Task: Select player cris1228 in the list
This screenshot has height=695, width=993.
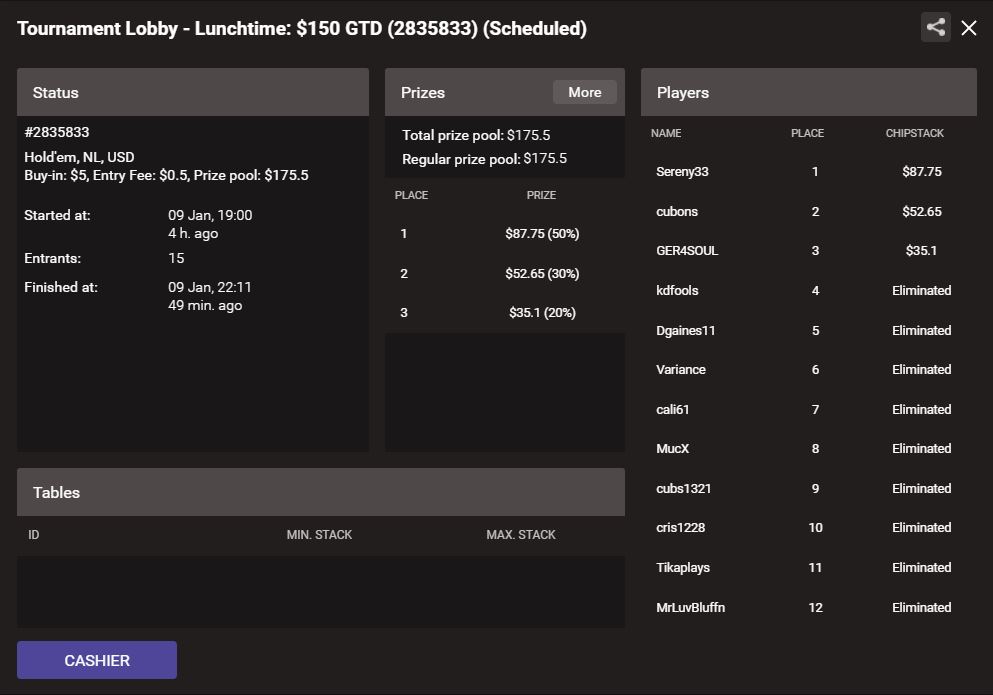Action: pyautogui.click(x=809, y=528)
